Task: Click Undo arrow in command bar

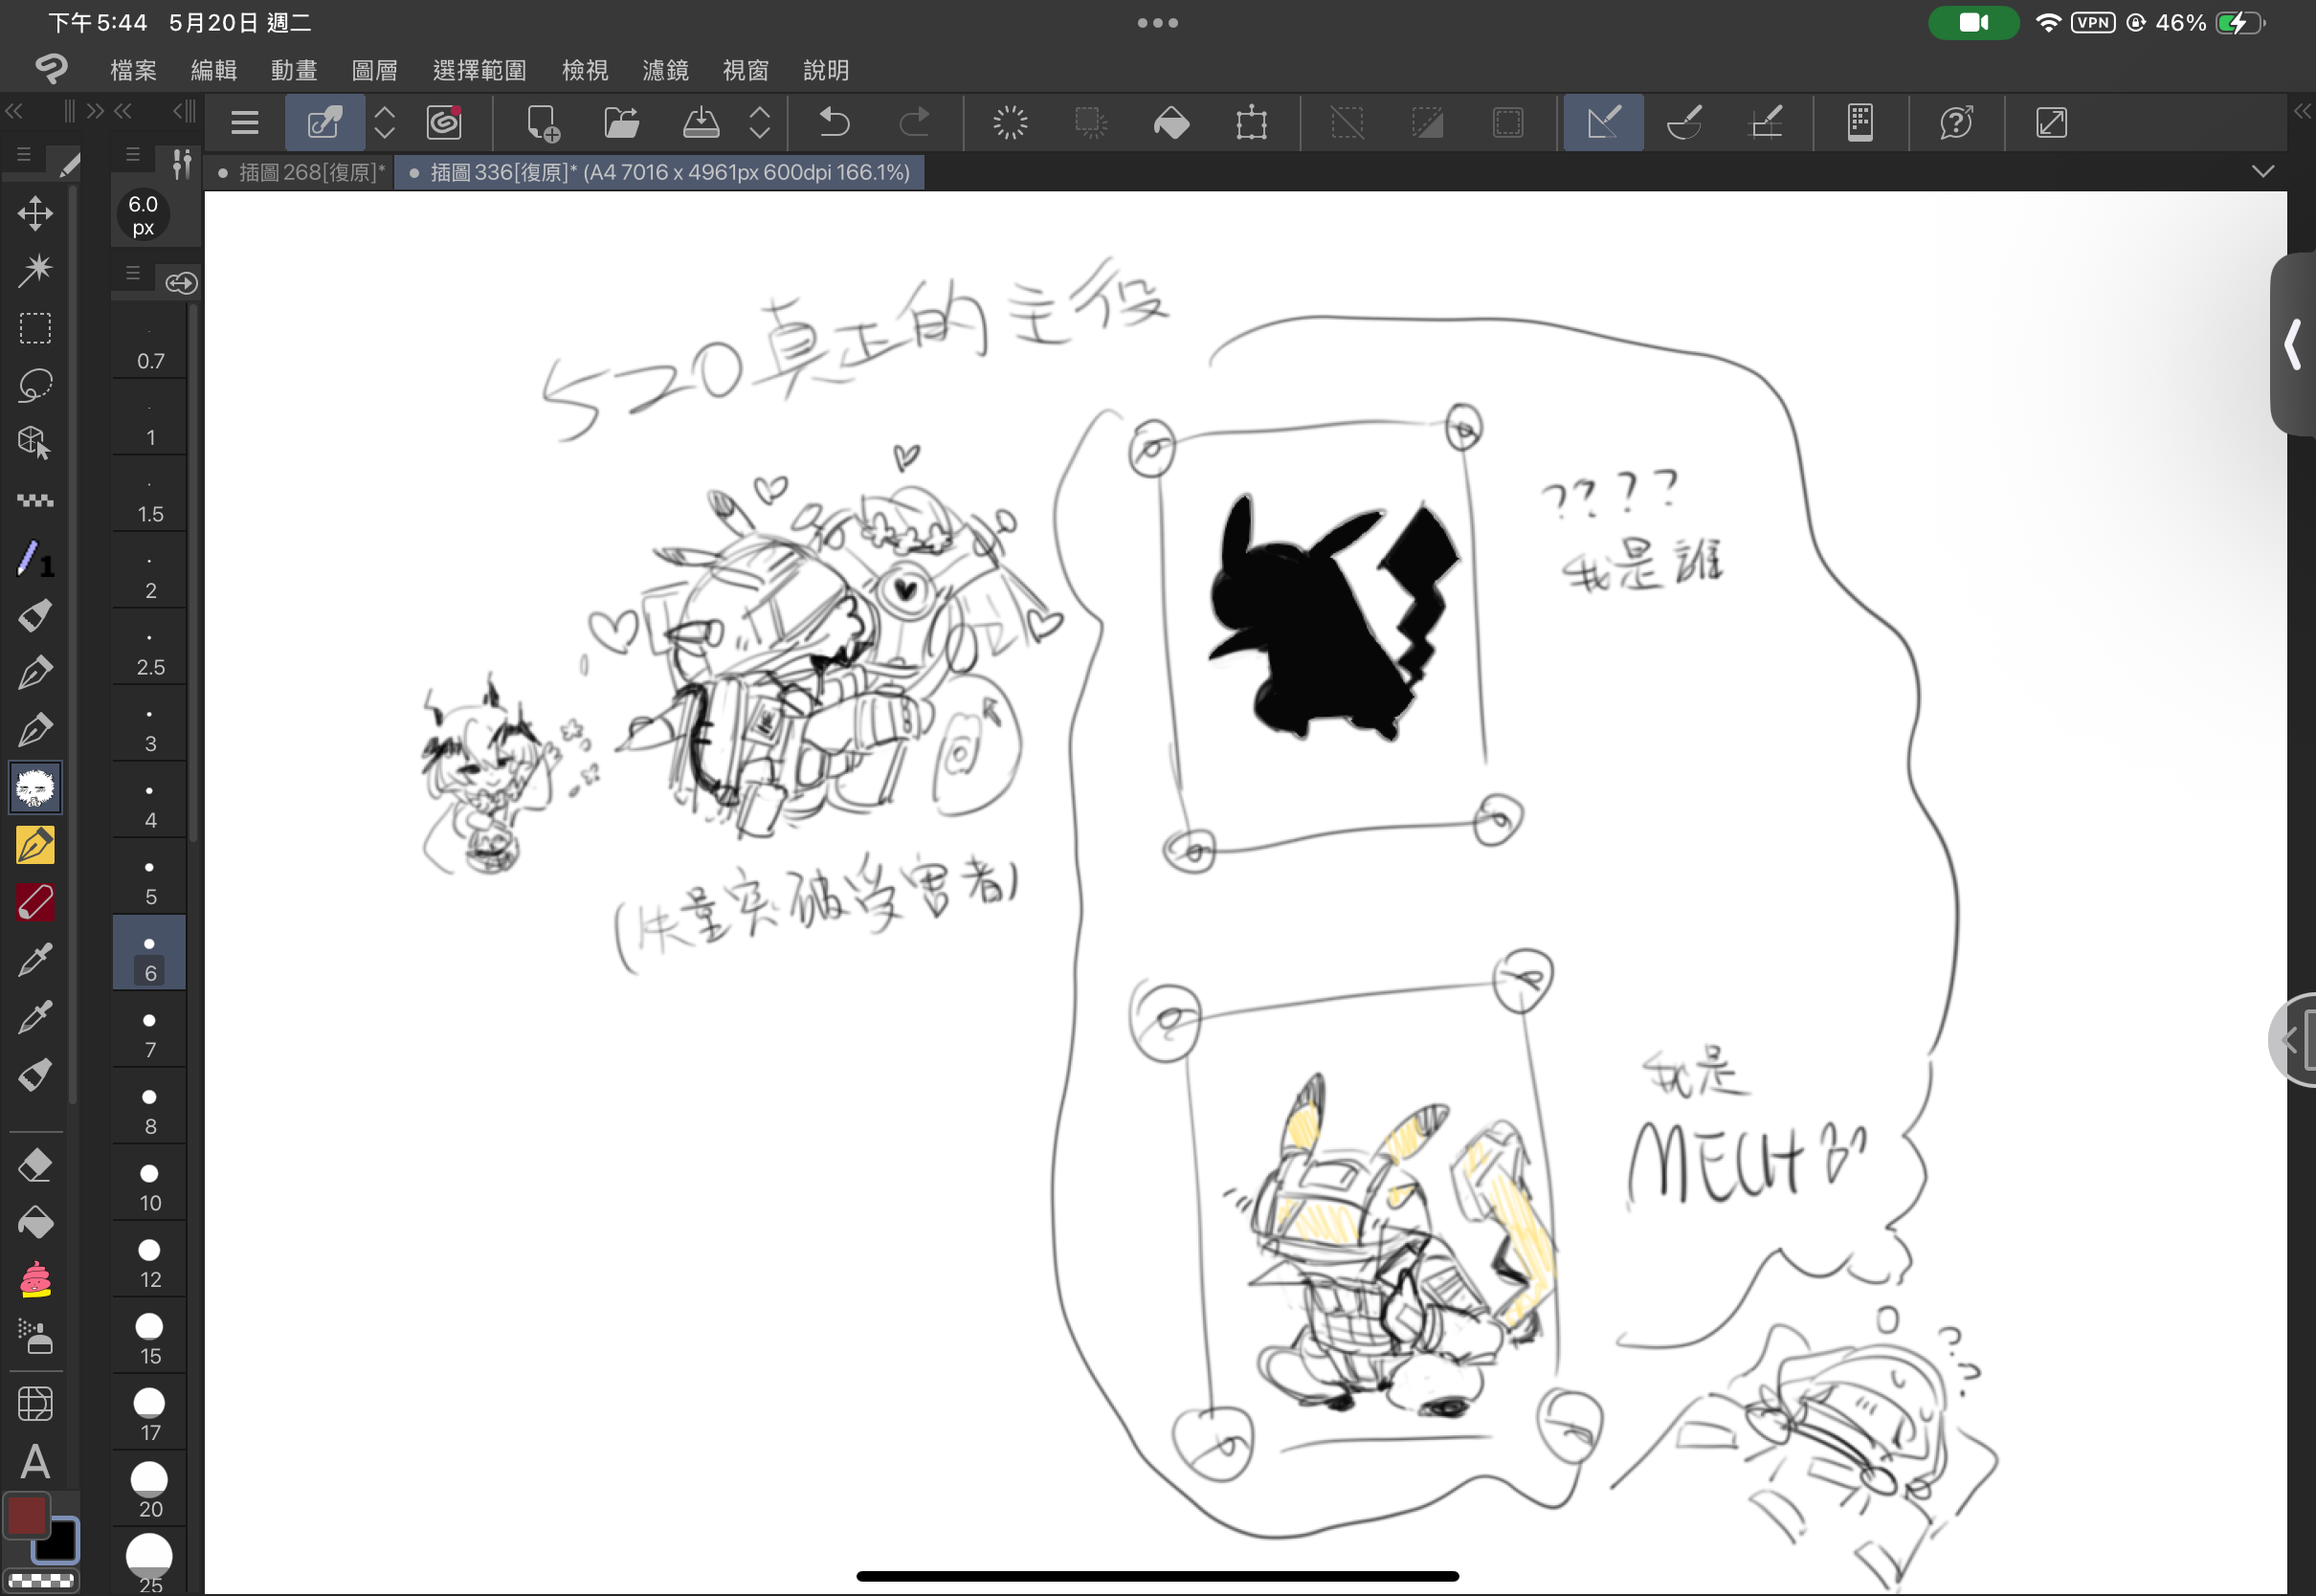Action: (834, 123)
